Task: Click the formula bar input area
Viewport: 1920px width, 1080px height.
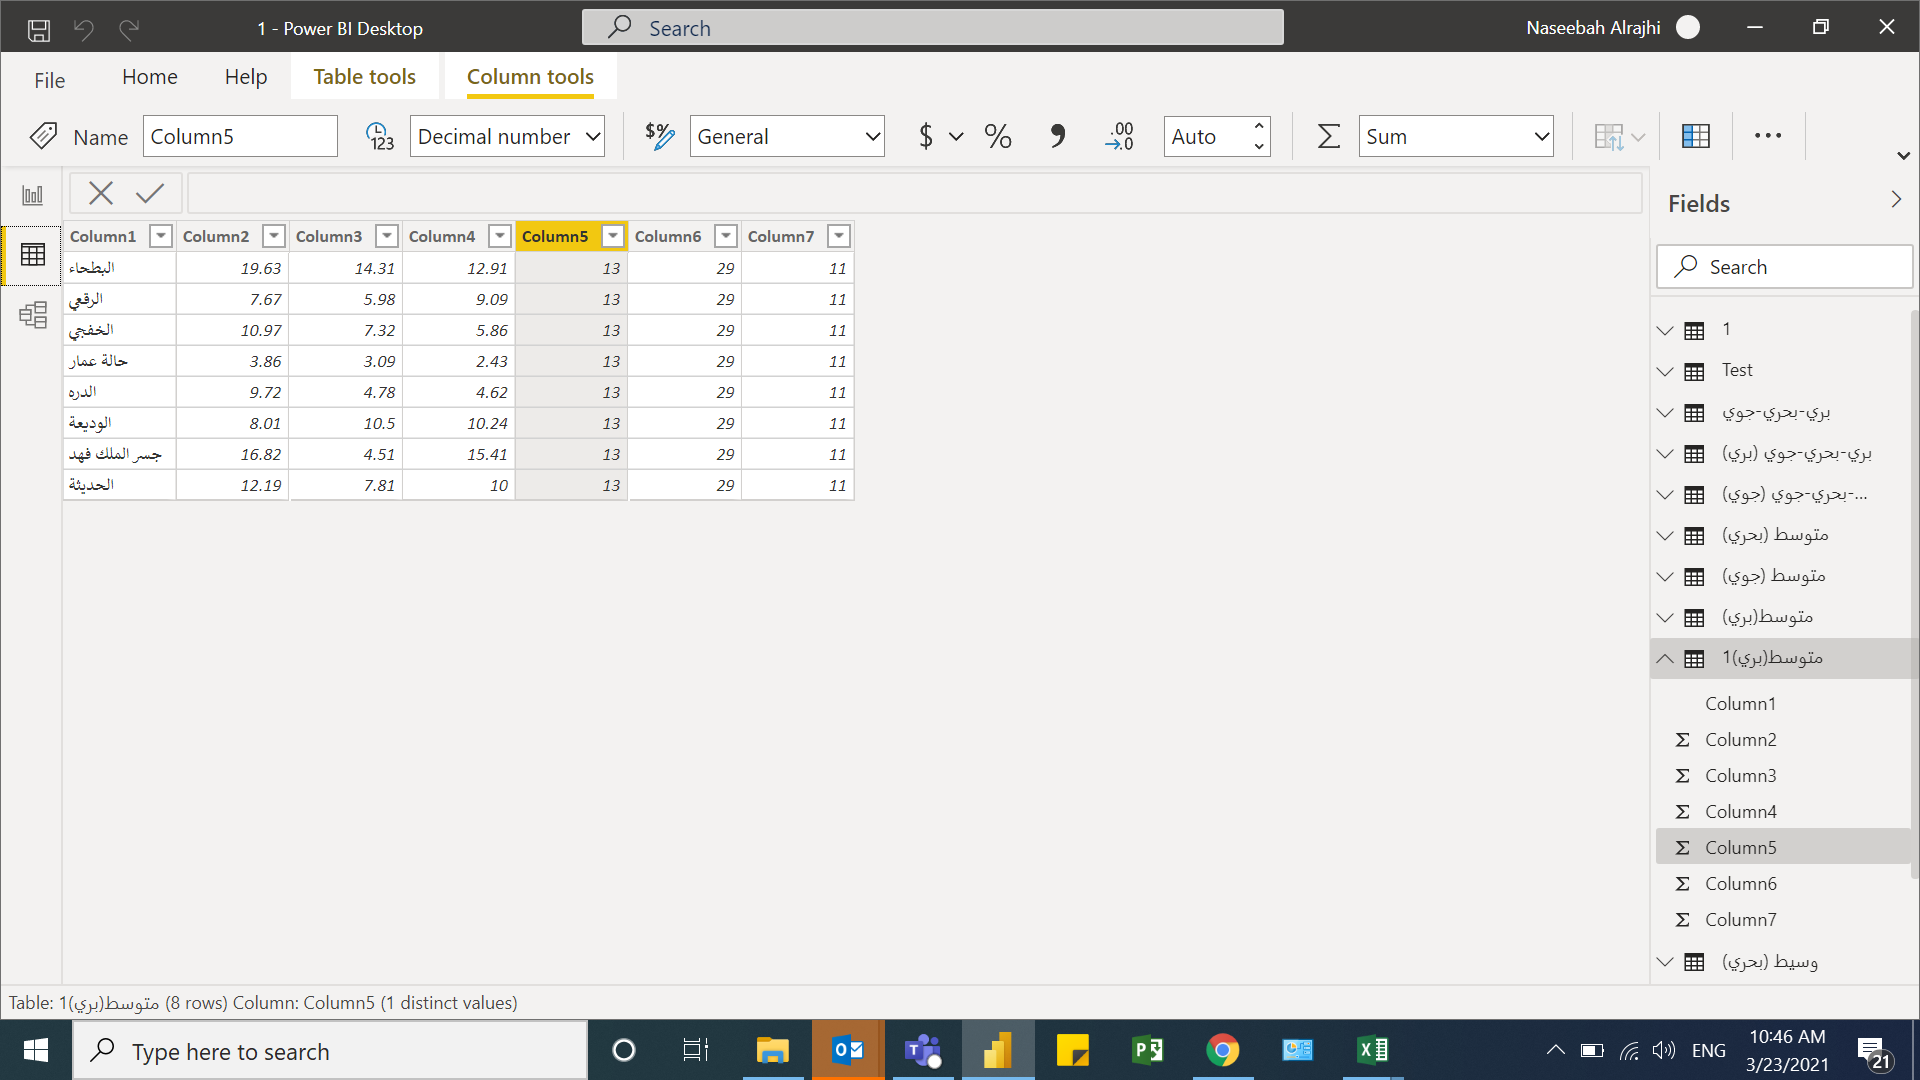Action: [x=914, y=193]
